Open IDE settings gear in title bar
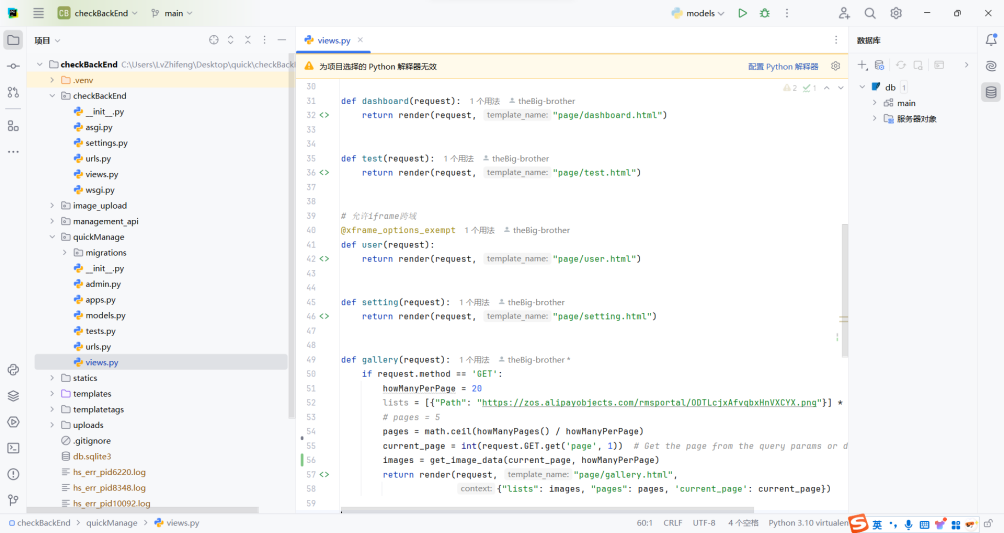The height and width of the screenshot is (533, 1004). [896, 13]
